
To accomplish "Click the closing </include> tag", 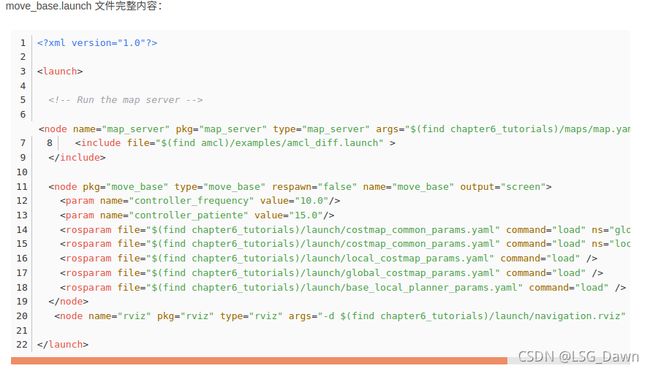I will (x=77, y=158).
